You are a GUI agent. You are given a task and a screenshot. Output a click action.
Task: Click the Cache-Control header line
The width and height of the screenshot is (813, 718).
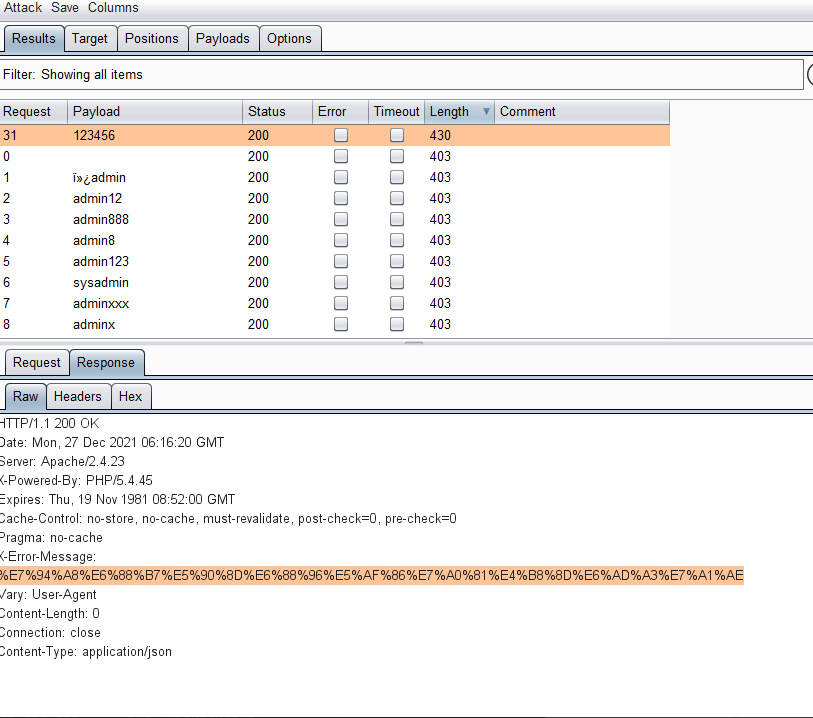[228, 518]
